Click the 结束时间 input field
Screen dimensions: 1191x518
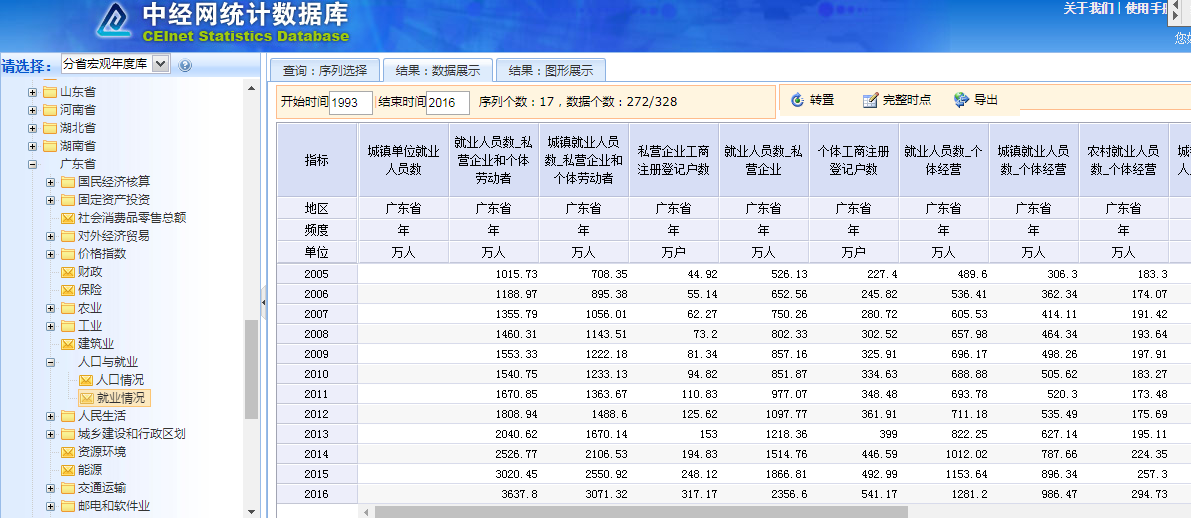pos(448,103)
